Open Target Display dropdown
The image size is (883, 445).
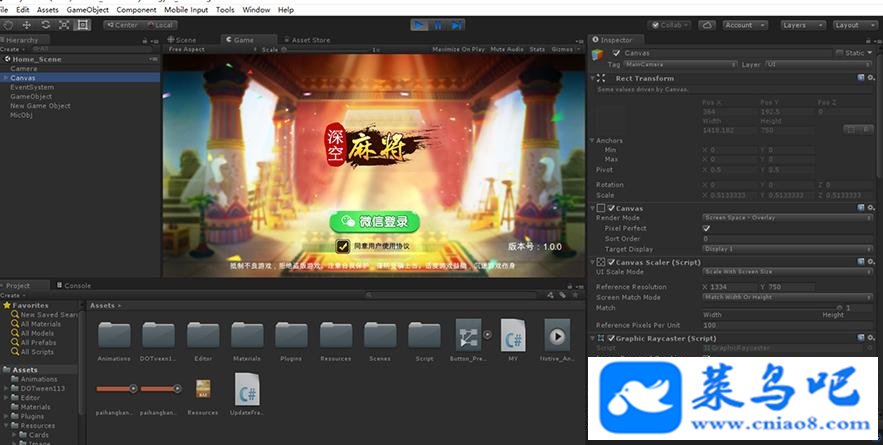click(788, 249)
